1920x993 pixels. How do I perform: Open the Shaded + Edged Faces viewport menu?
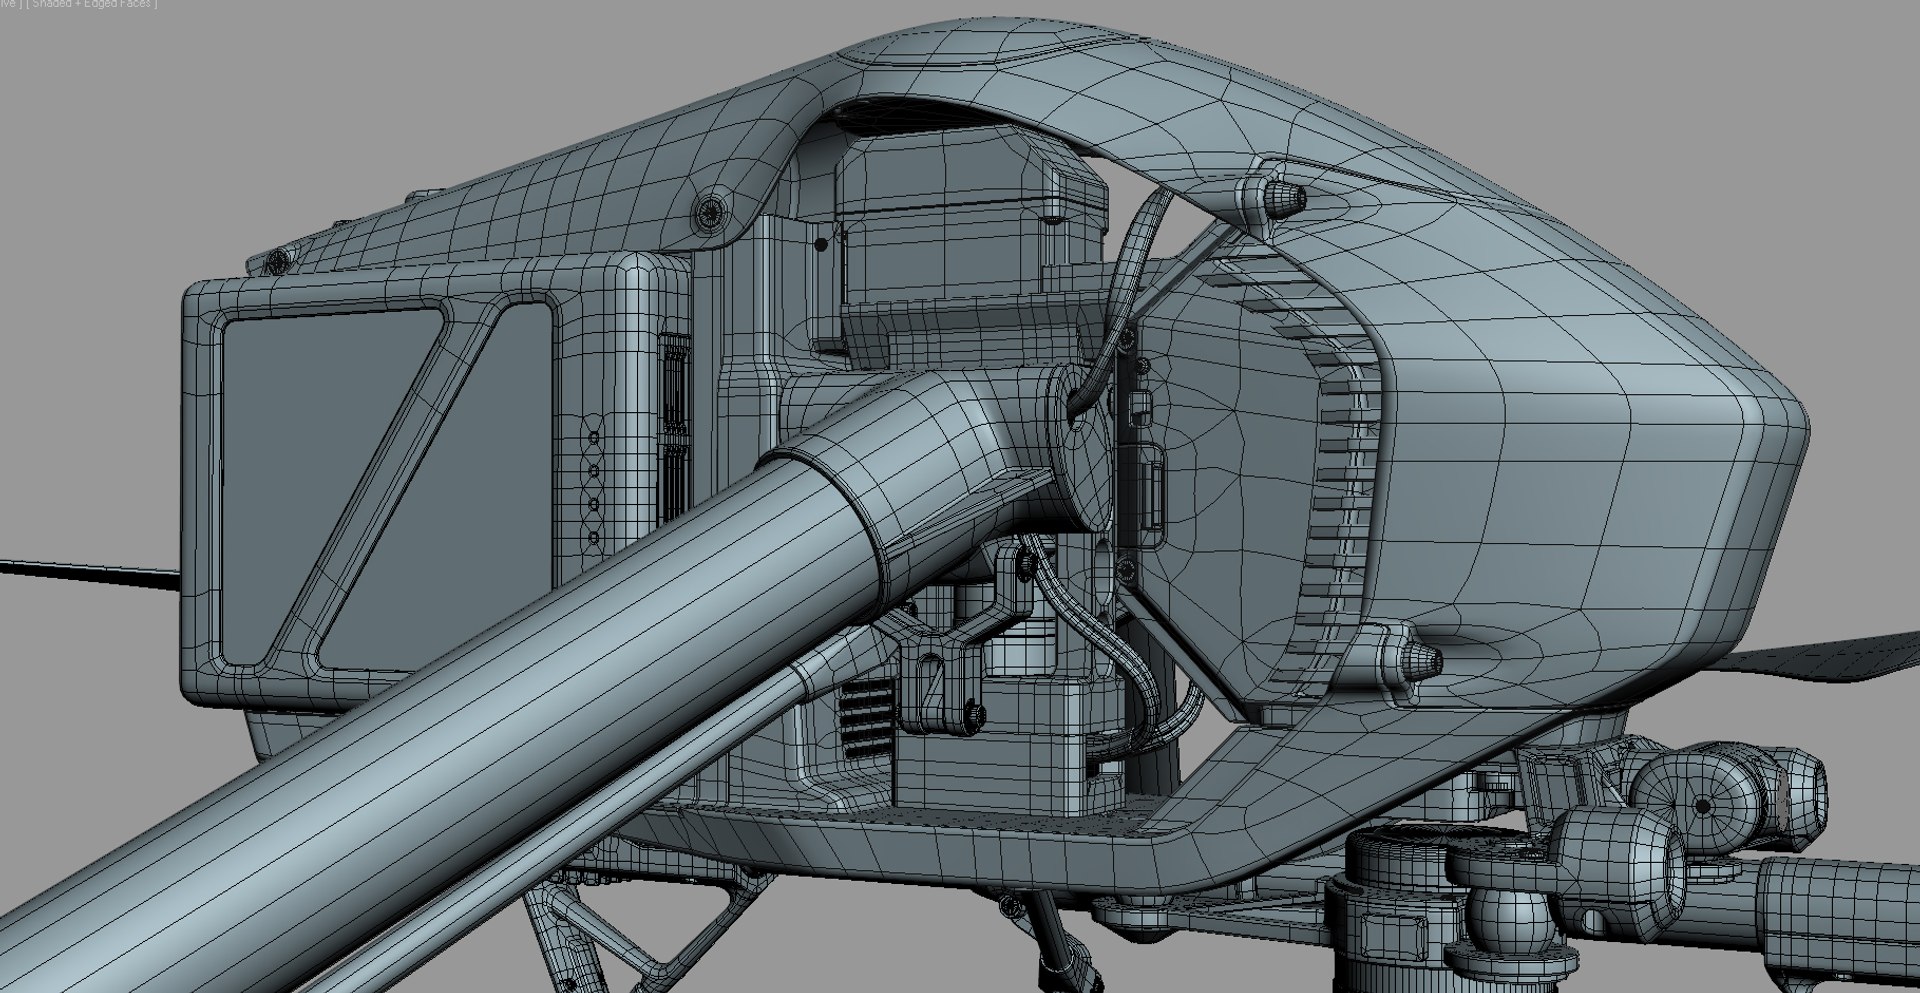pyautogui.click(x=91, y=4)
